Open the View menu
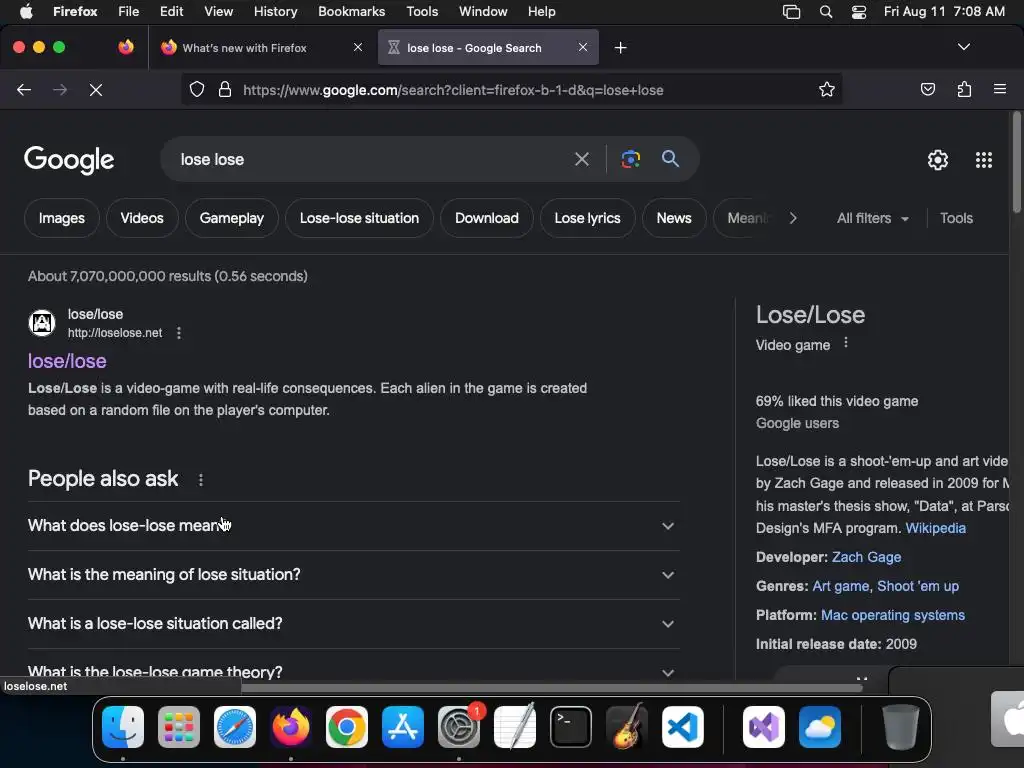Image resolution: width=1024 pixels, height=768 pixels. click(218, 11)
